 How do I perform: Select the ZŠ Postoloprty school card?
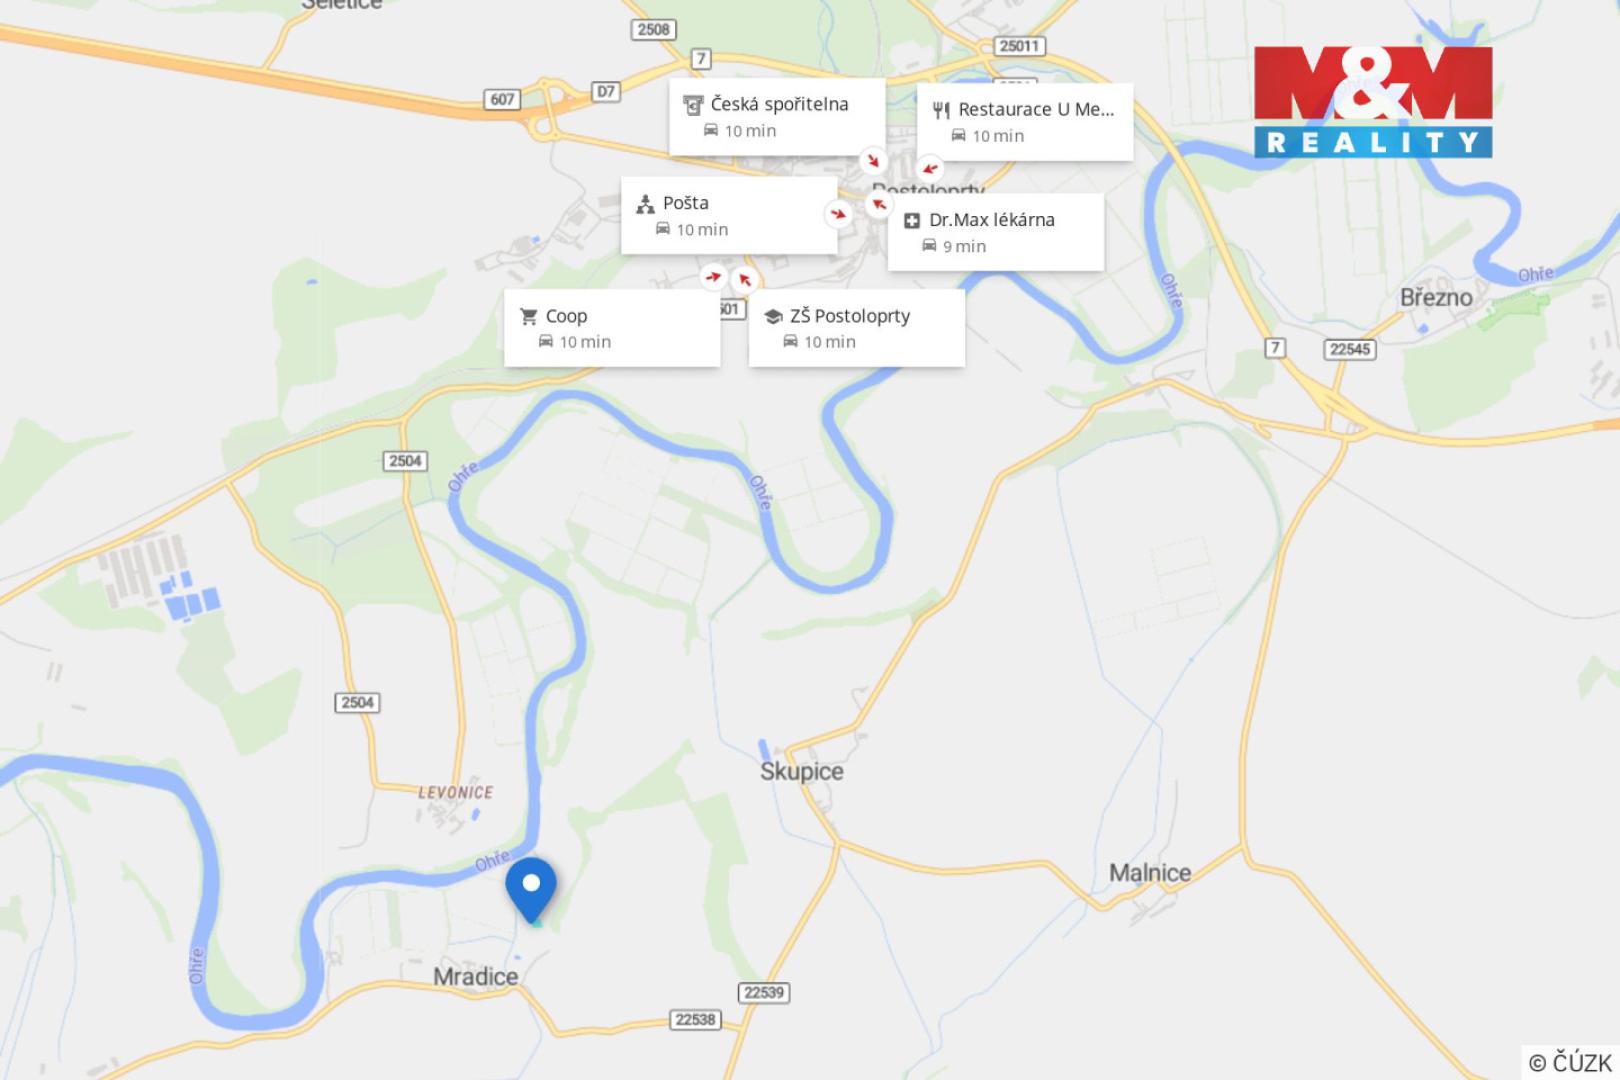pyautogui.click(x=857, y=328)
